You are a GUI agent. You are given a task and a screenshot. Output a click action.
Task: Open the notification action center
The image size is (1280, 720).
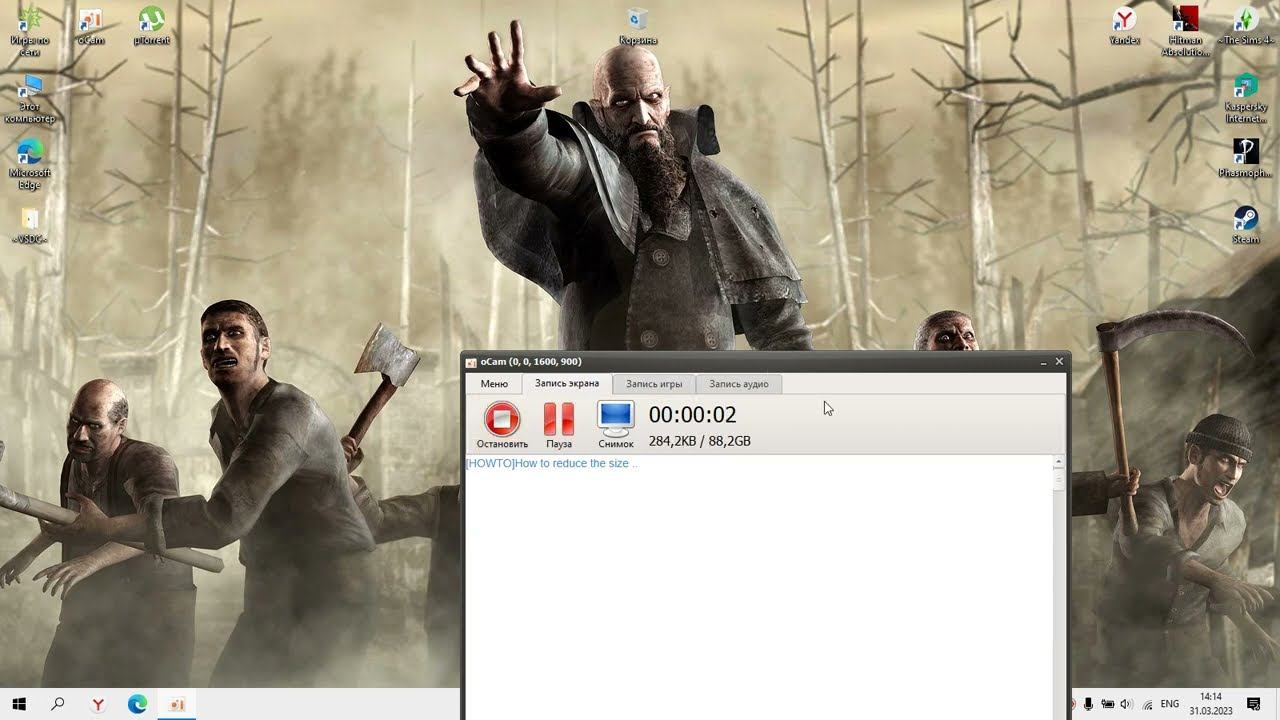click(1254, 704)
